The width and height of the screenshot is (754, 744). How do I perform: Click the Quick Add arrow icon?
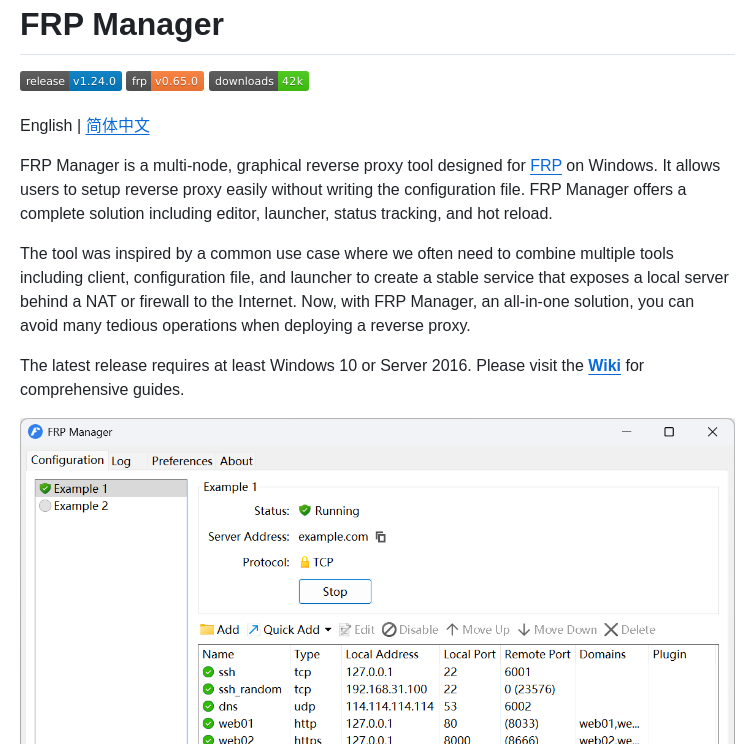click(253, 630)
